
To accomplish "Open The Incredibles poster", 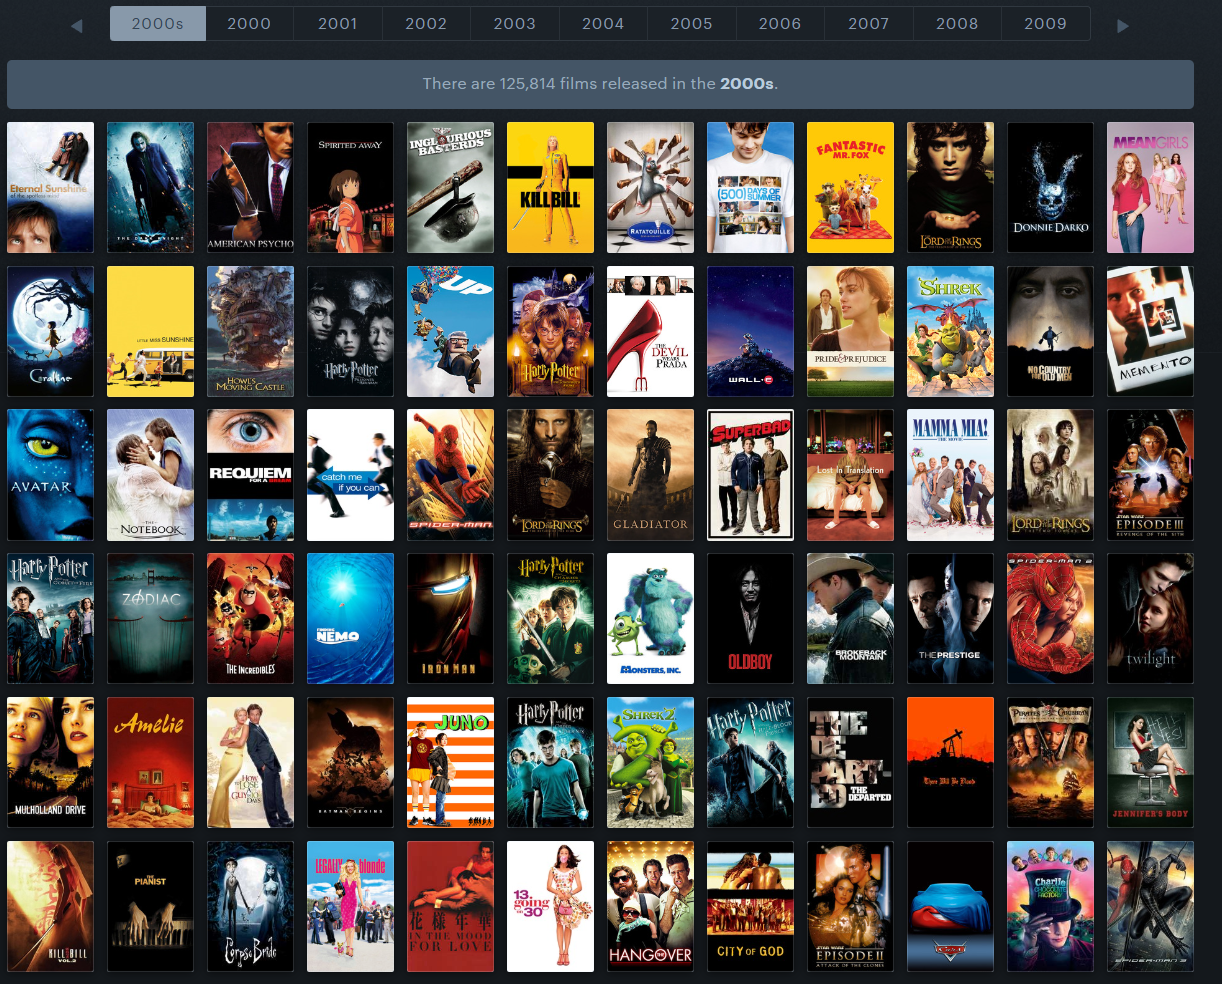I will click(x=250, y=619).
